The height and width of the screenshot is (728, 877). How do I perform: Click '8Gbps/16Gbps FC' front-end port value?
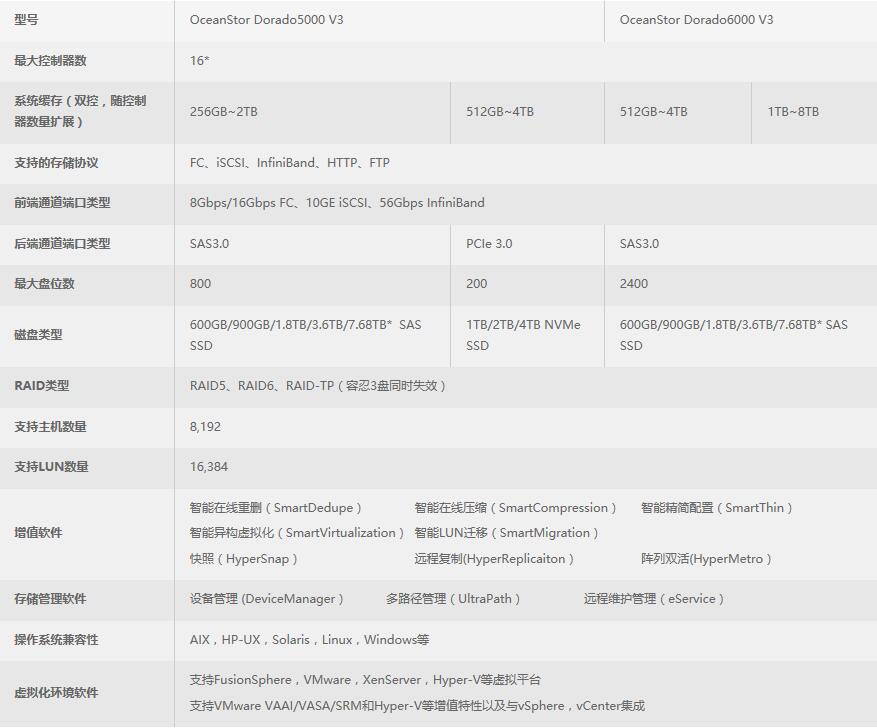(242, 202)
